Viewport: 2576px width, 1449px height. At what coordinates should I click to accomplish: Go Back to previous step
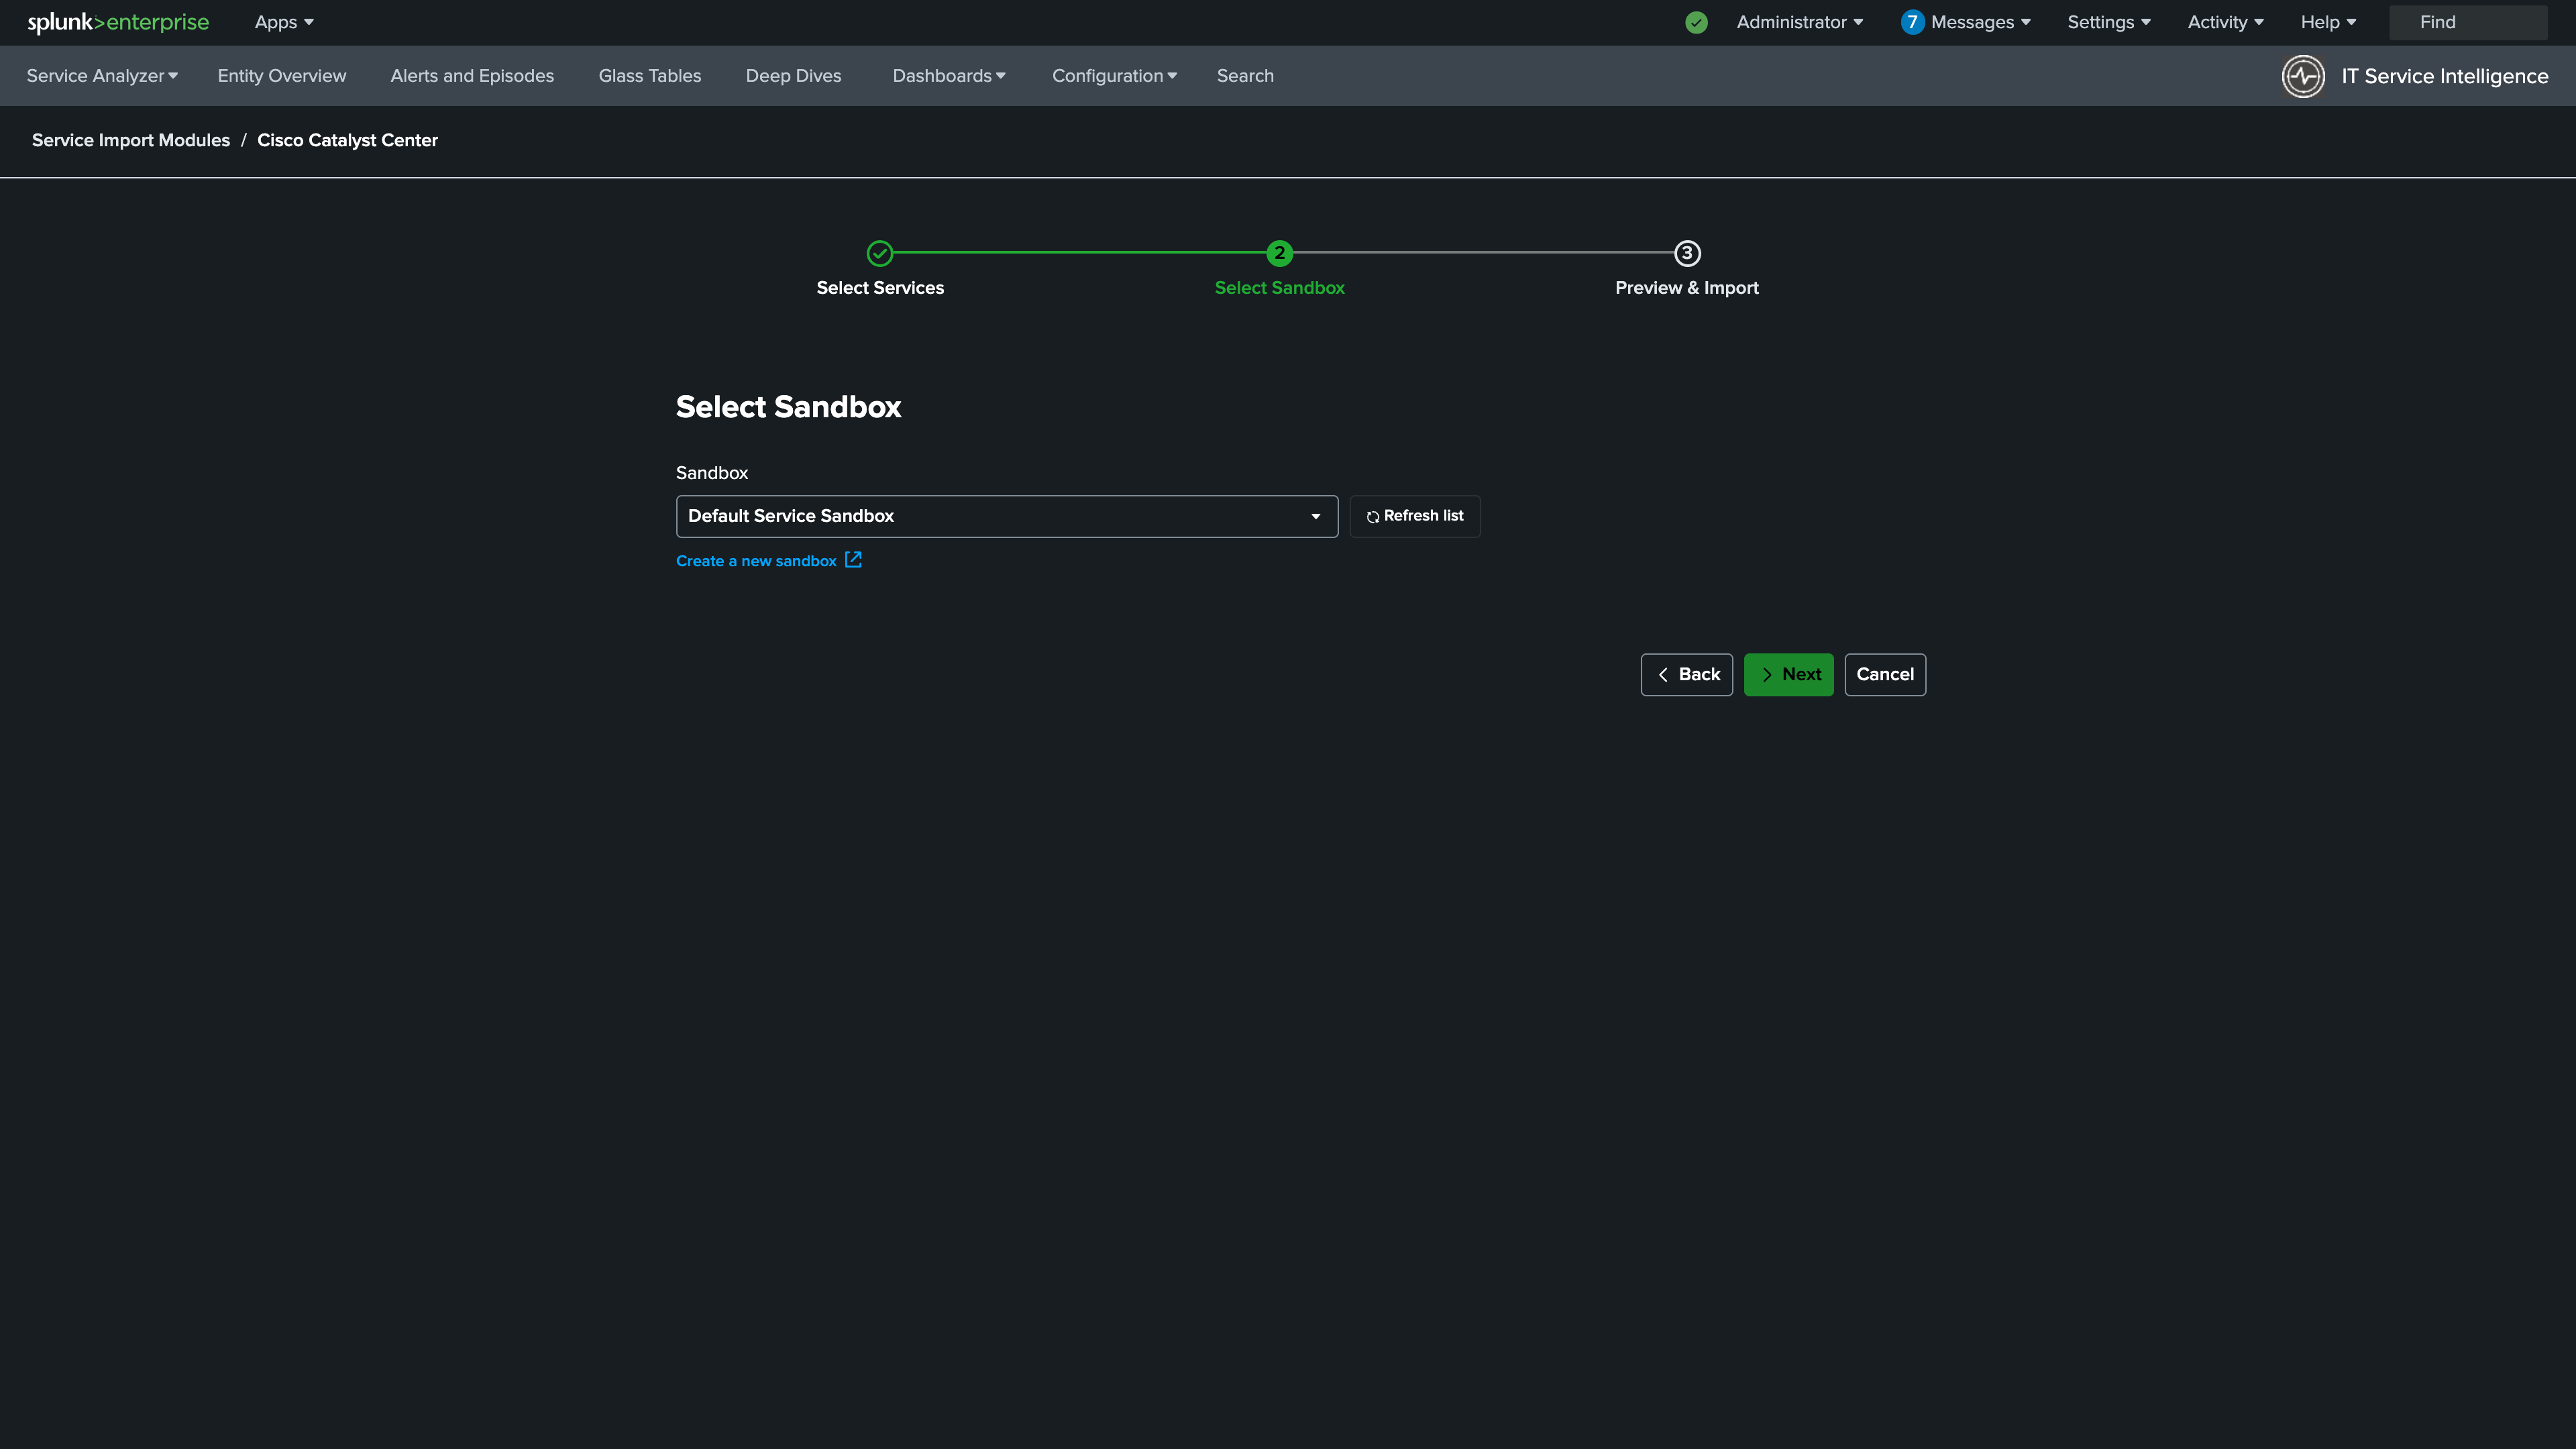point(1686,674)
